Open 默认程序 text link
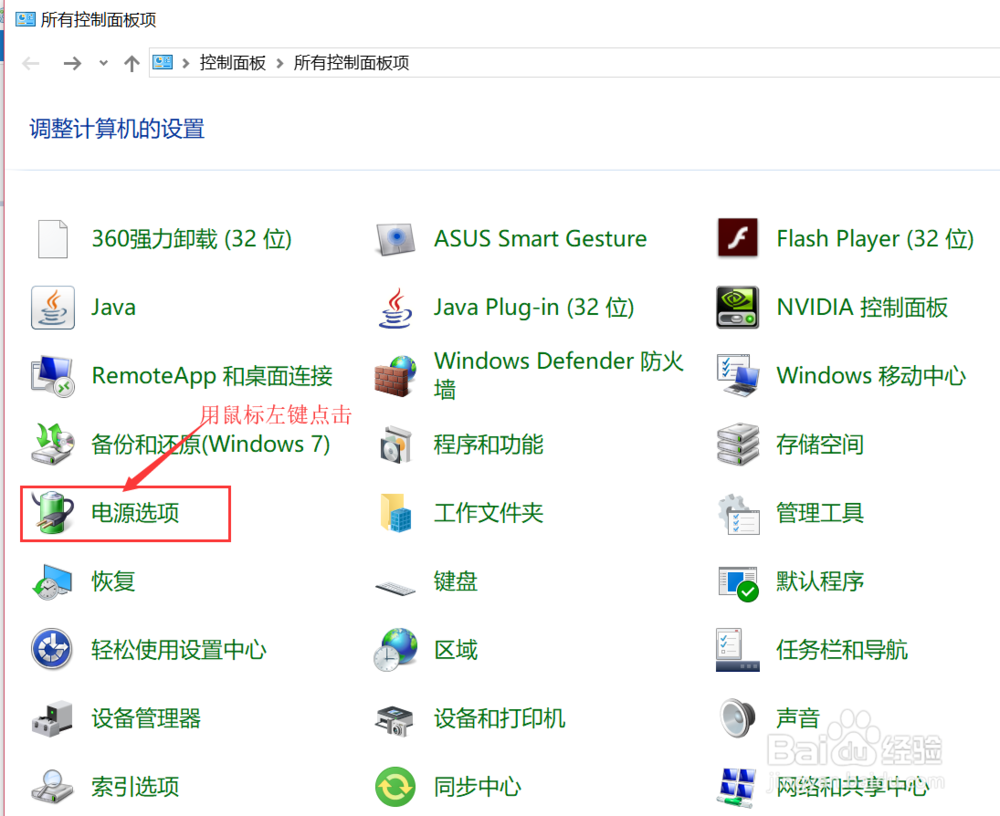 pos(820,581)
